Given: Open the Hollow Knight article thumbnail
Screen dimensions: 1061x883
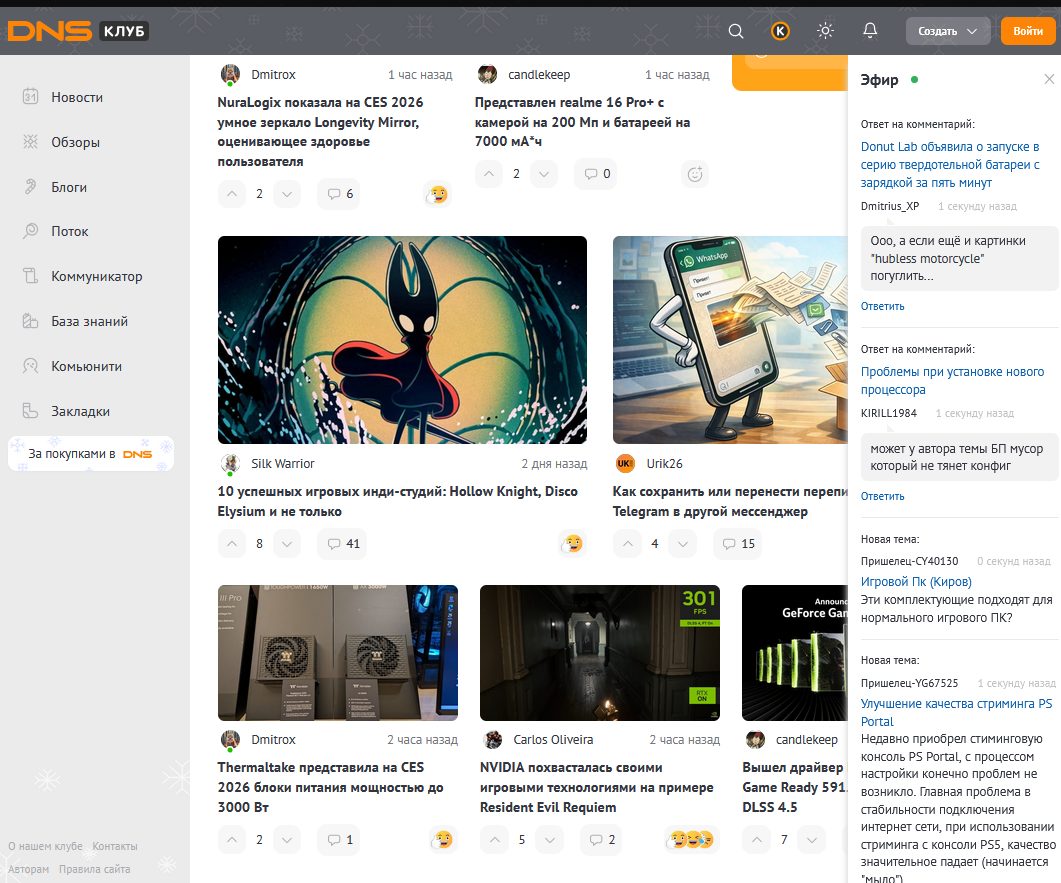Looking at the screenshot, I should point(402,340).
